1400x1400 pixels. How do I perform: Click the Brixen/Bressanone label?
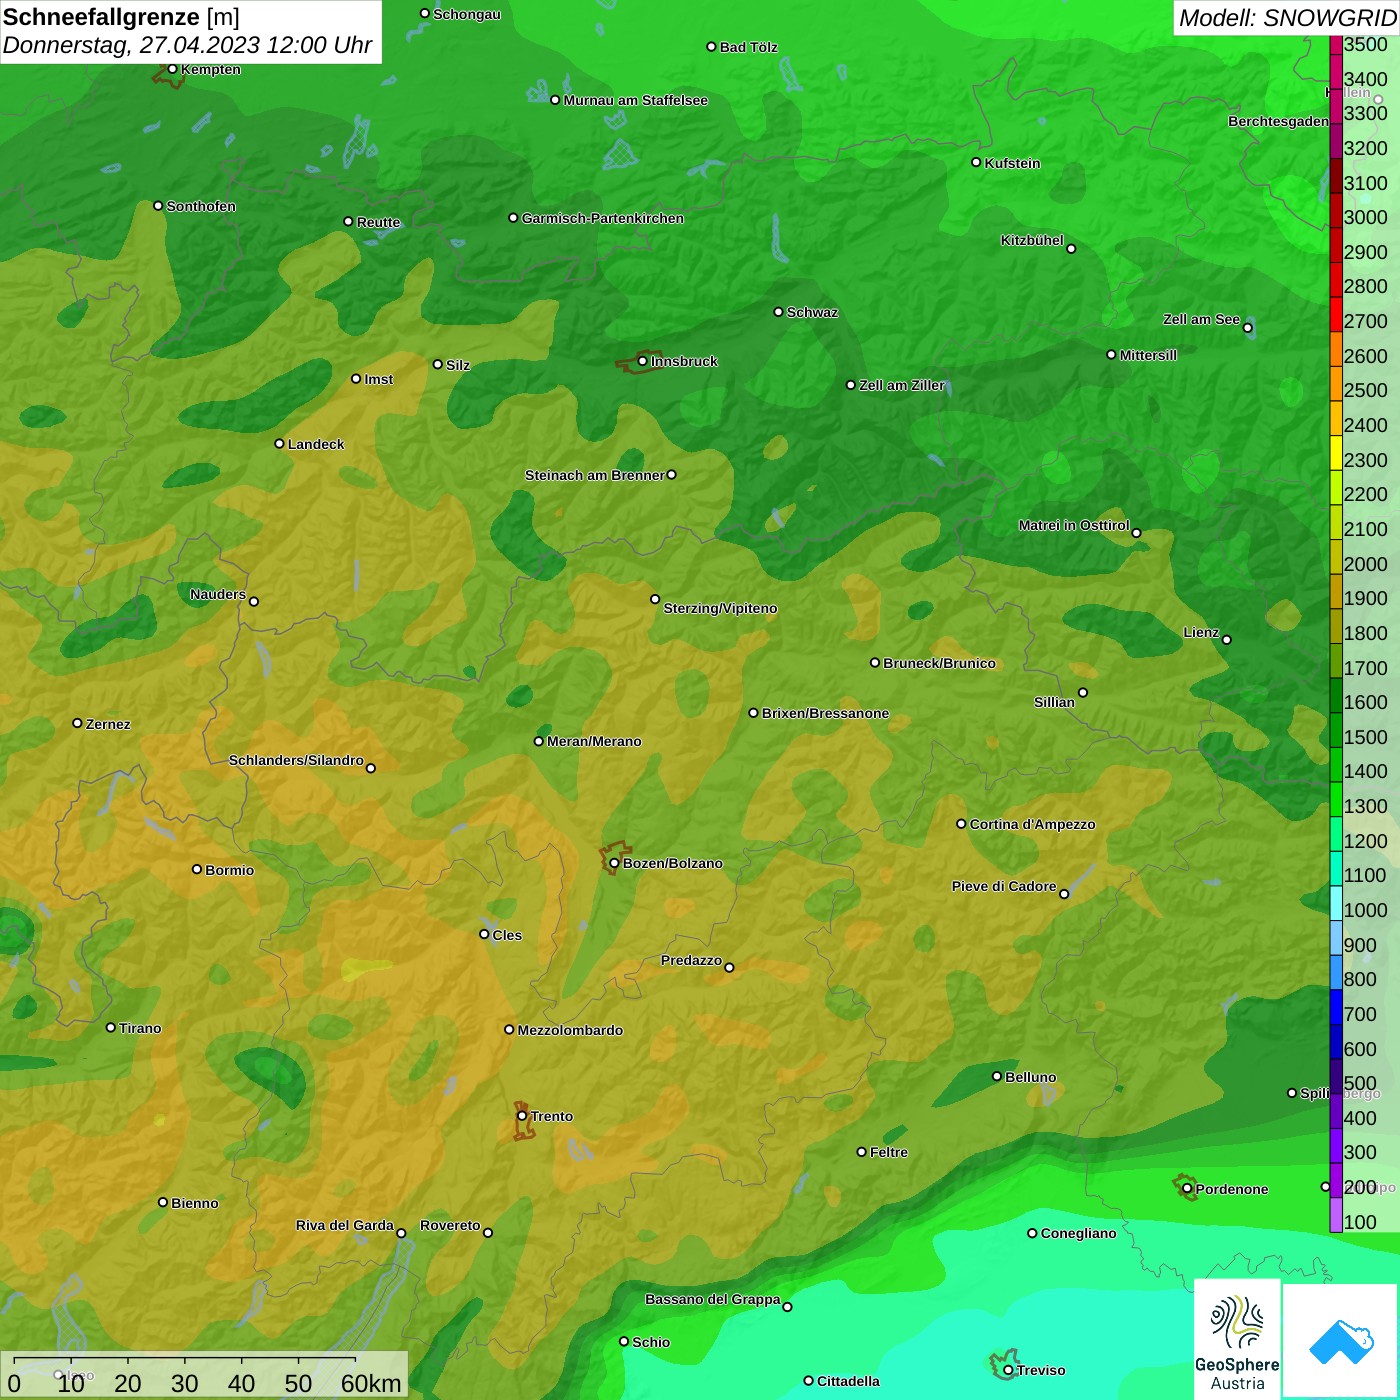click(x=825, y=713)
